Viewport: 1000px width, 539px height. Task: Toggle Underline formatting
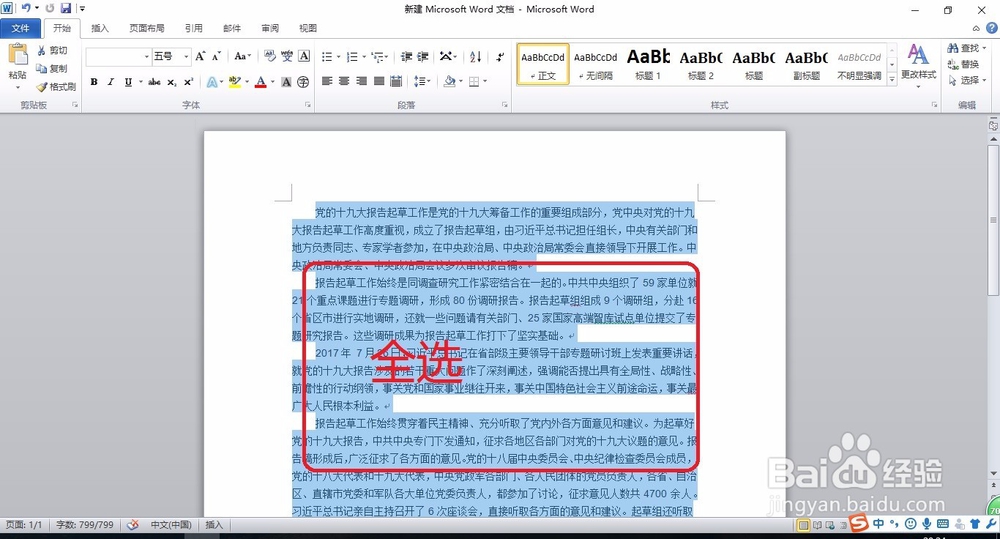click(x=128, y=82)
